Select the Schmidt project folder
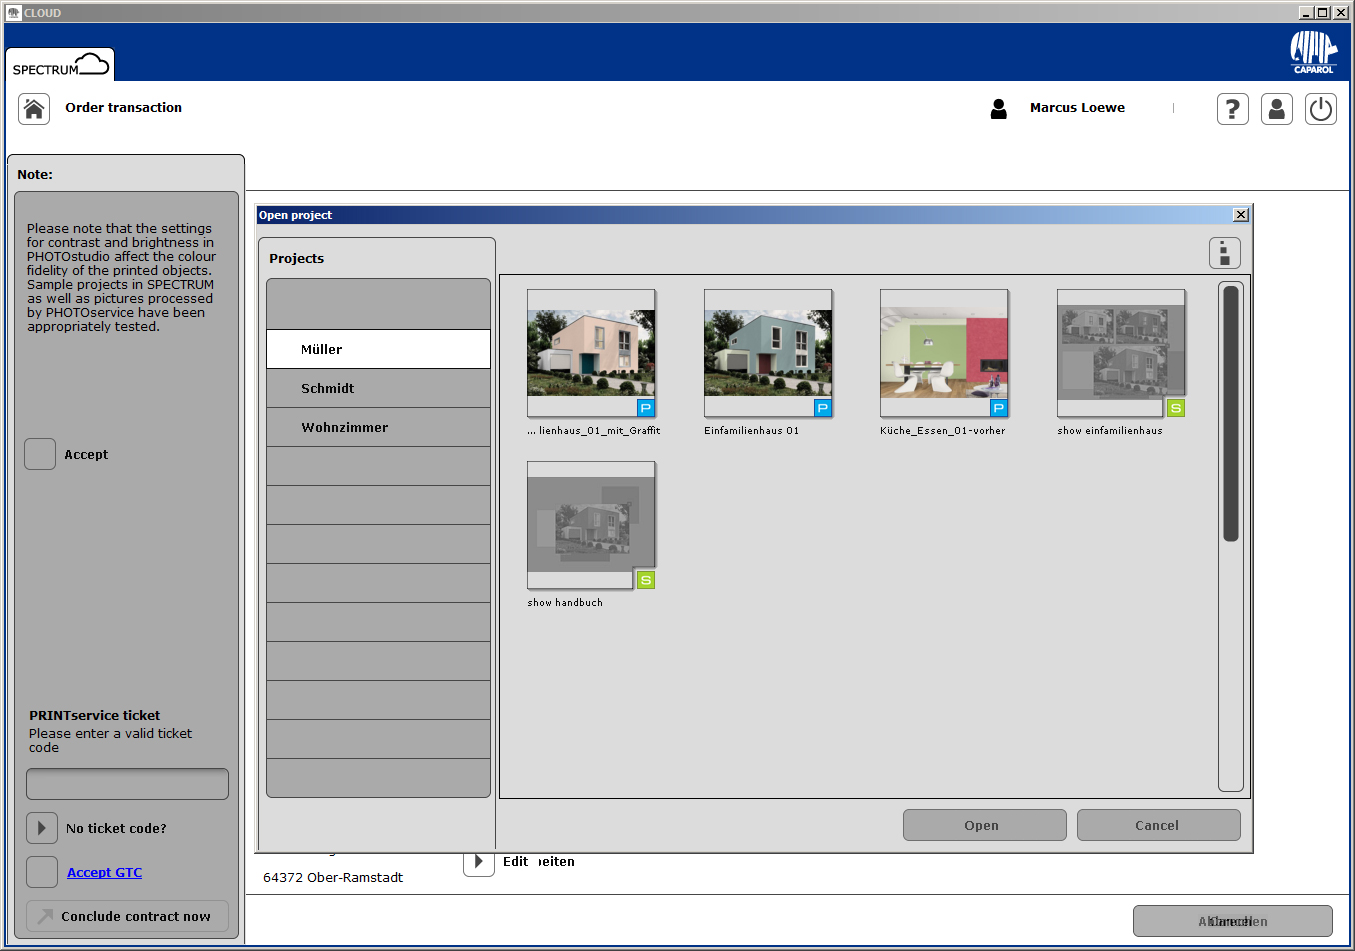This screenshot has width=1355, height=951. pyautogui.click(x=378, y=388)
